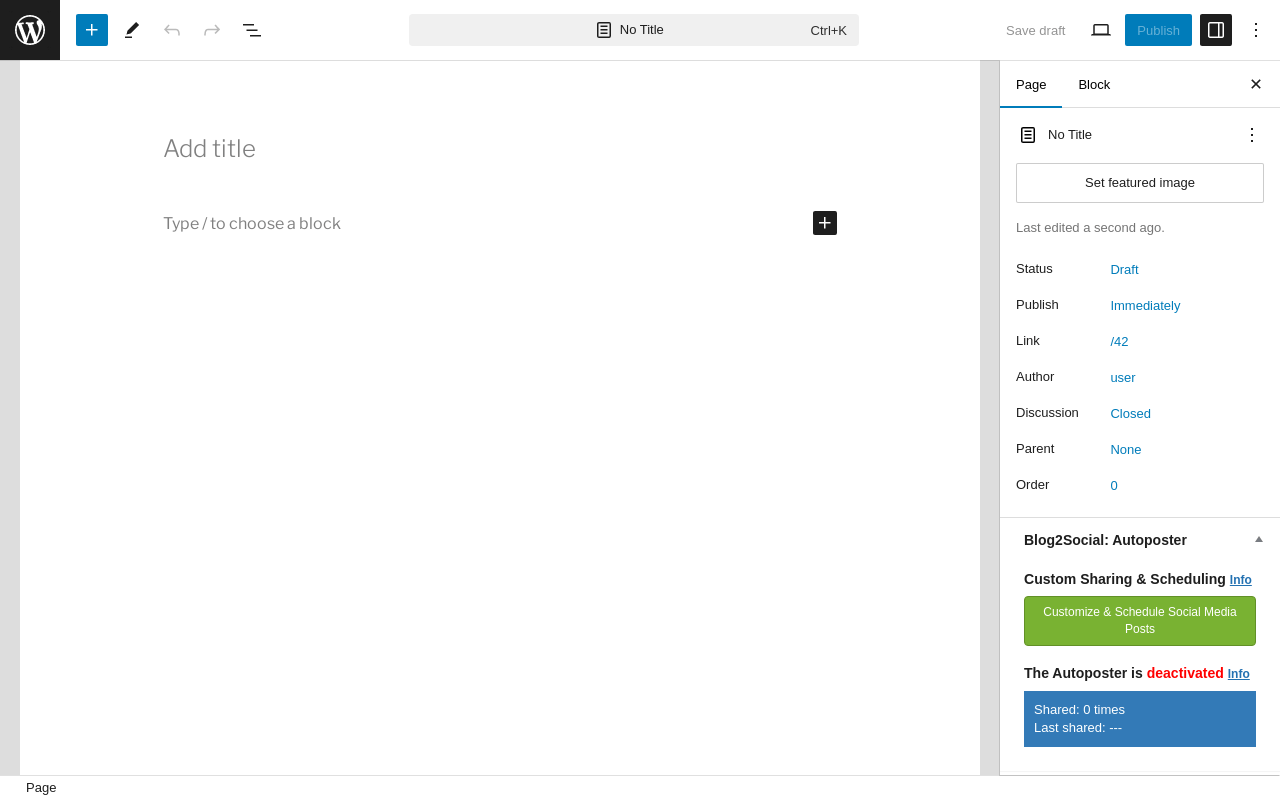Screen dimensions: 1280x800
Task: Click the Shared: 0 times text
Action: 1079,710
